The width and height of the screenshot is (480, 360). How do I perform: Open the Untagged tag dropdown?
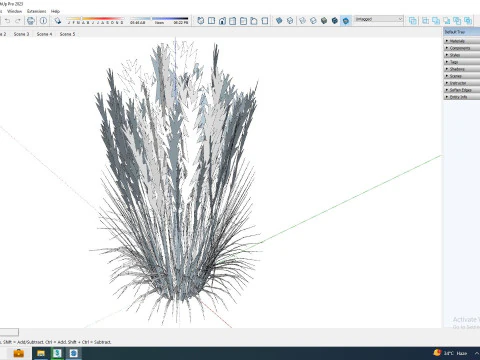tap(379, 19)
